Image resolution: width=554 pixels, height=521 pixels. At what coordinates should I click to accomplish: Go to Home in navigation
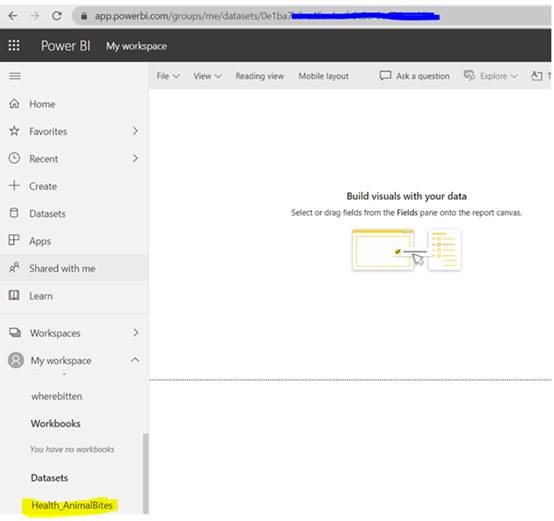tap(42, 104)
